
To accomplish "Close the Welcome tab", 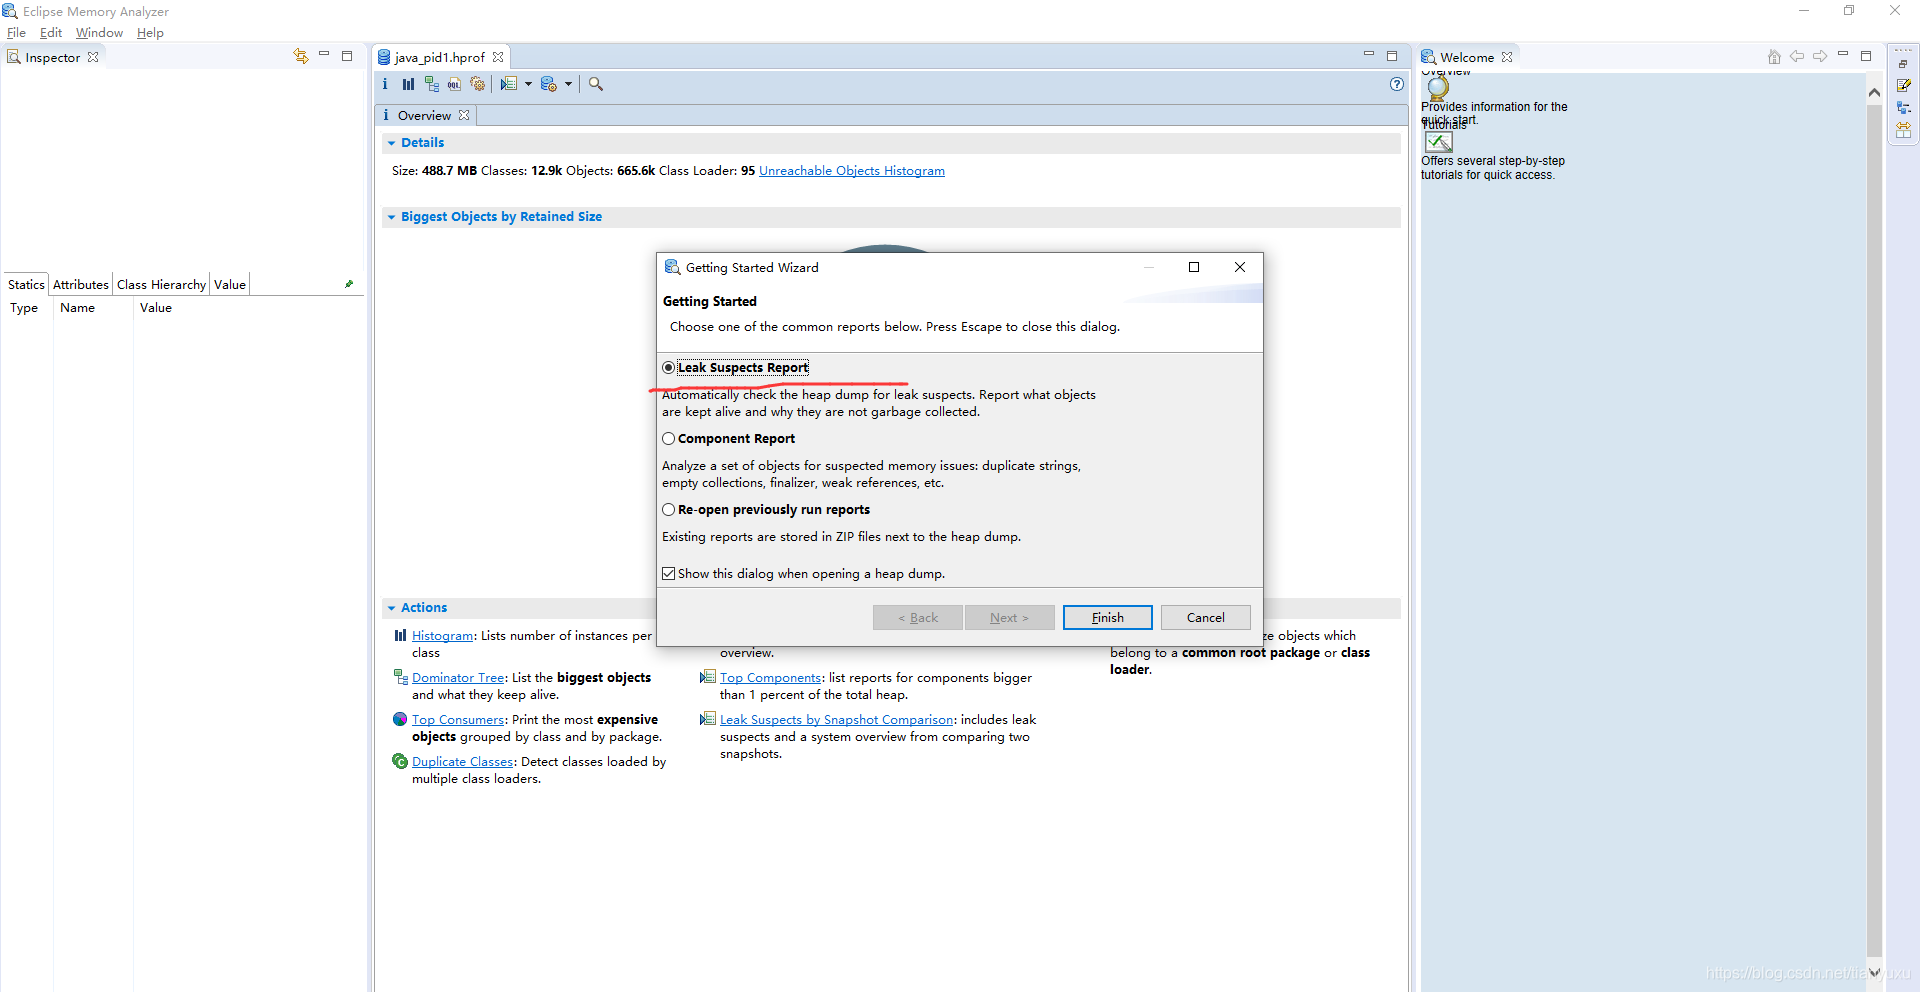I will [1507, 57].
